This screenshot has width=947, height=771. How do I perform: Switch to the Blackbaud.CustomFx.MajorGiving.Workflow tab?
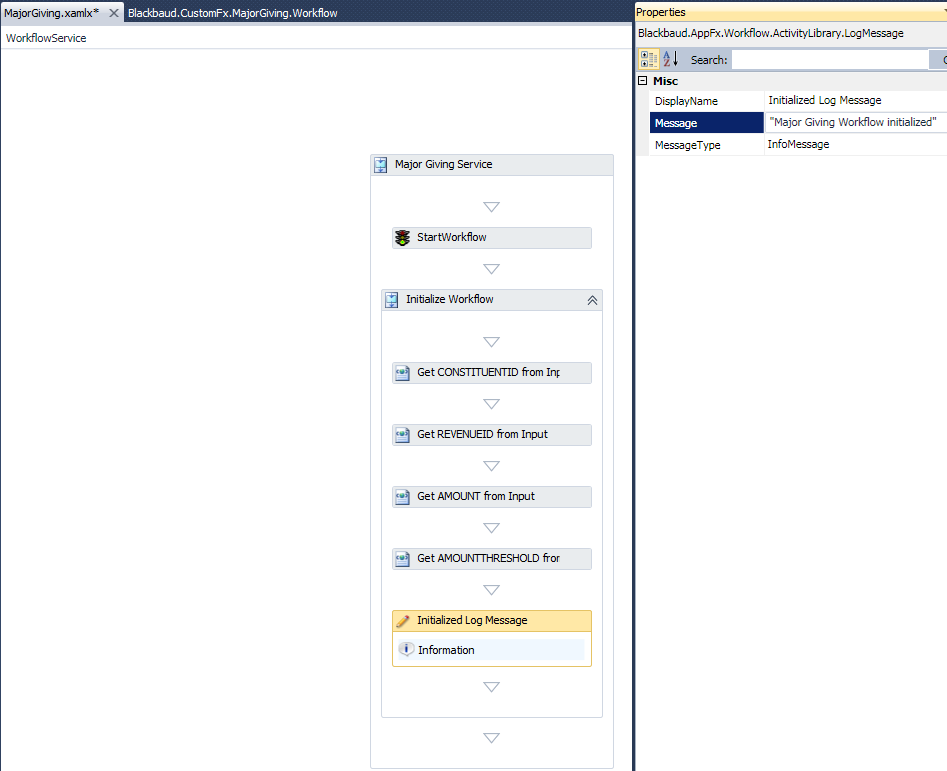pyautogui.click(x=232, y=13)
